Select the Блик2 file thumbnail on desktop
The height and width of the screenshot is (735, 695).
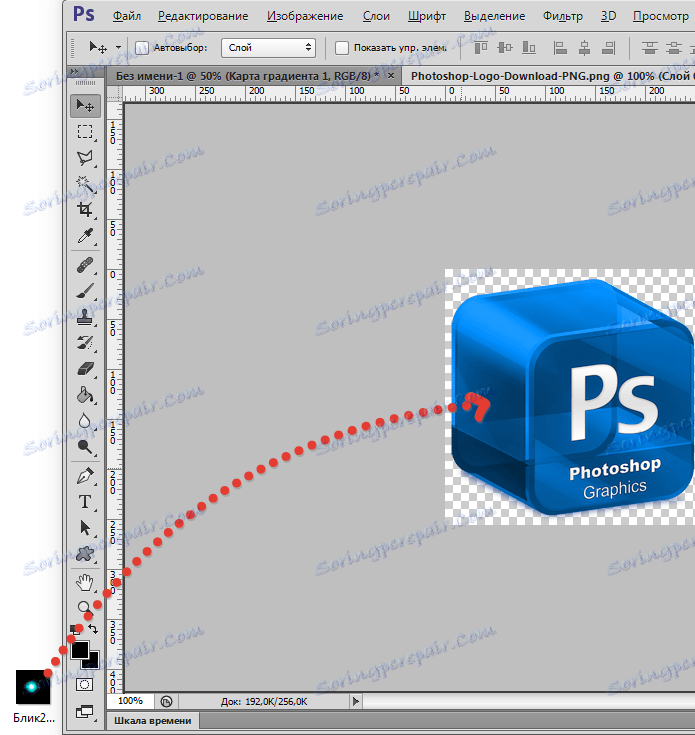tap(33, 687)
